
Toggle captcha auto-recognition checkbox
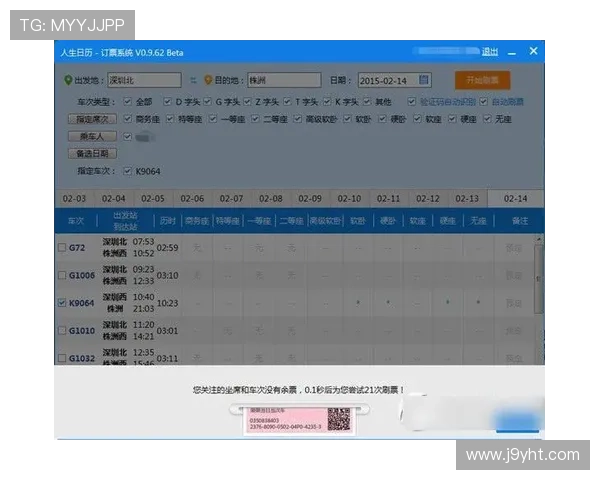point(411,102)
